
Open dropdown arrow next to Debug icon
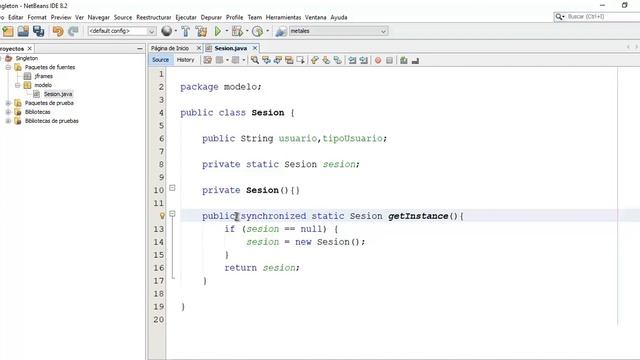click(247, 31)
